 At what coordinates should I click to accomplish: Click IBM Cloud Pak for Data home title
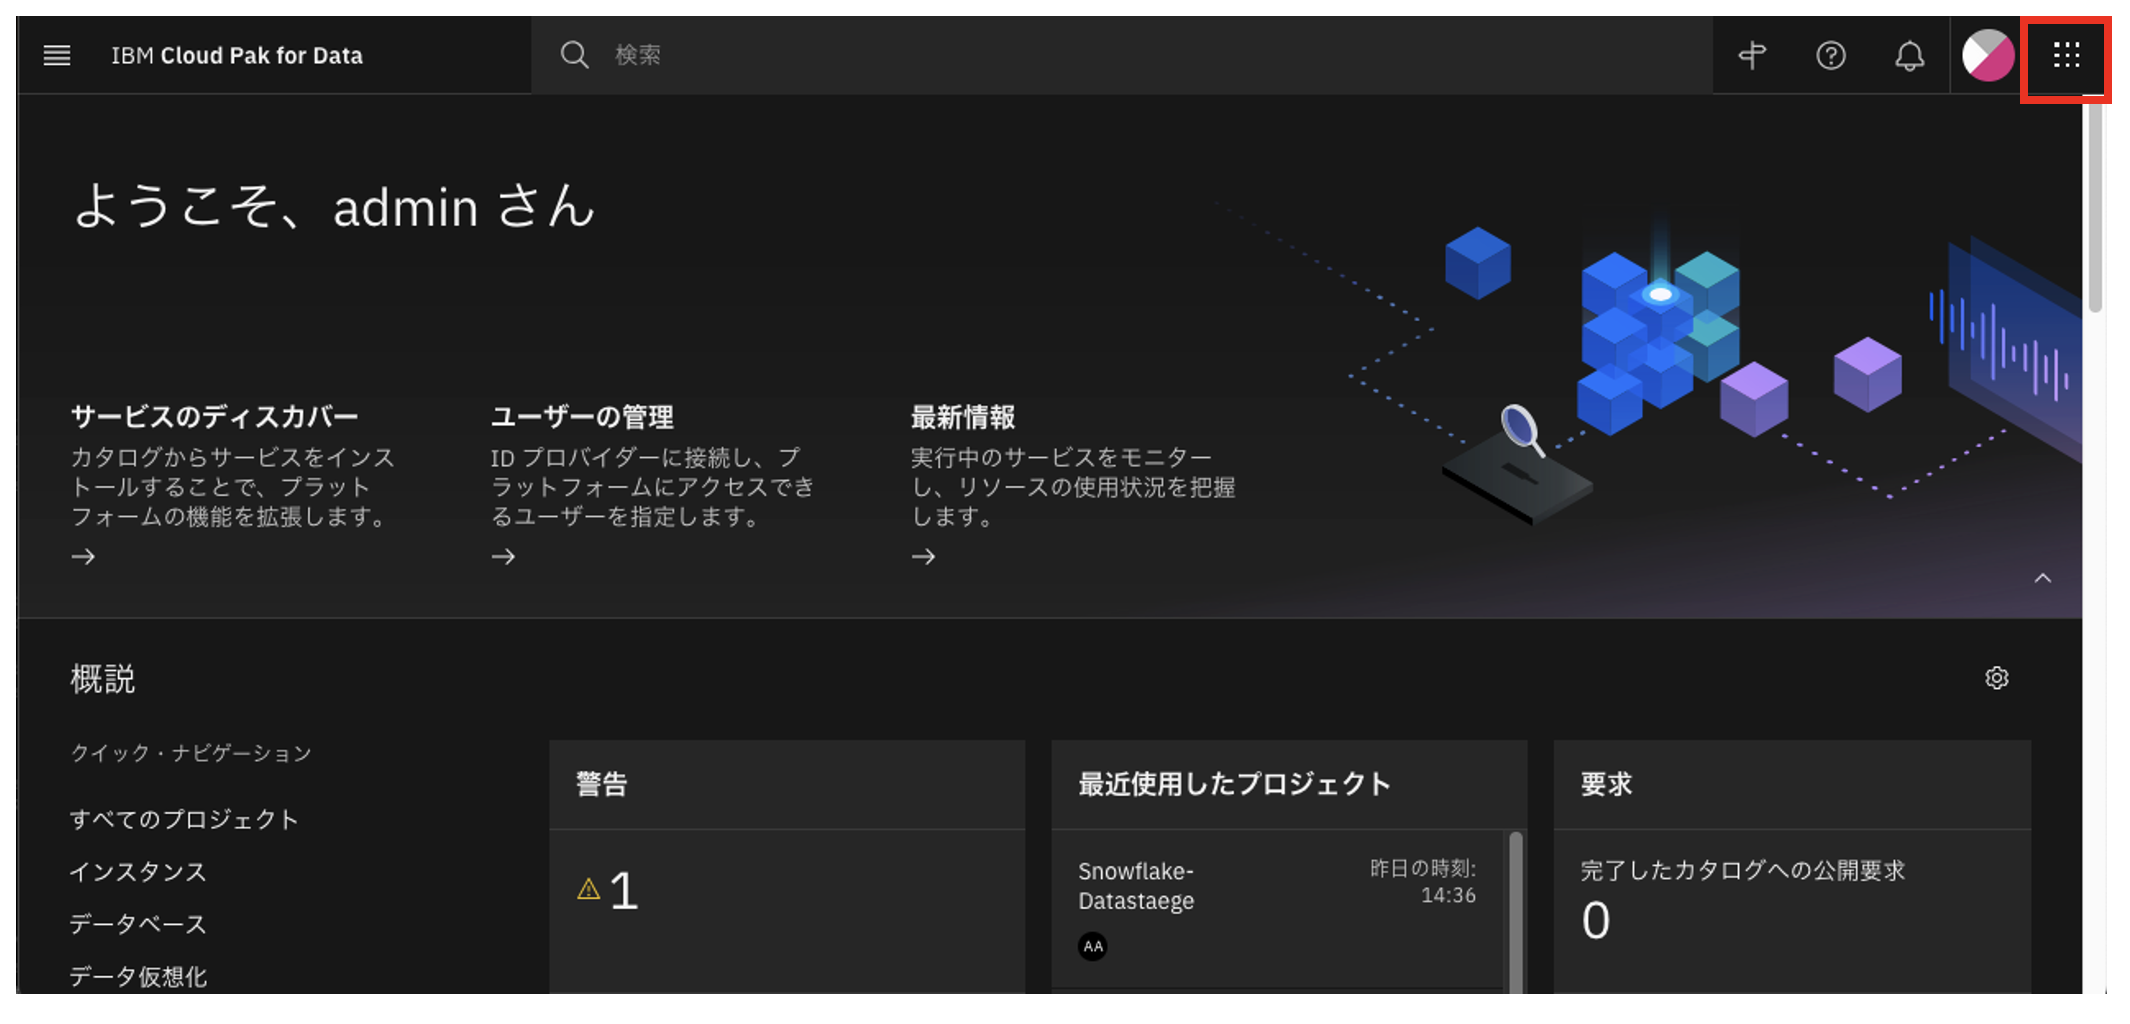[x=237, y=55]
